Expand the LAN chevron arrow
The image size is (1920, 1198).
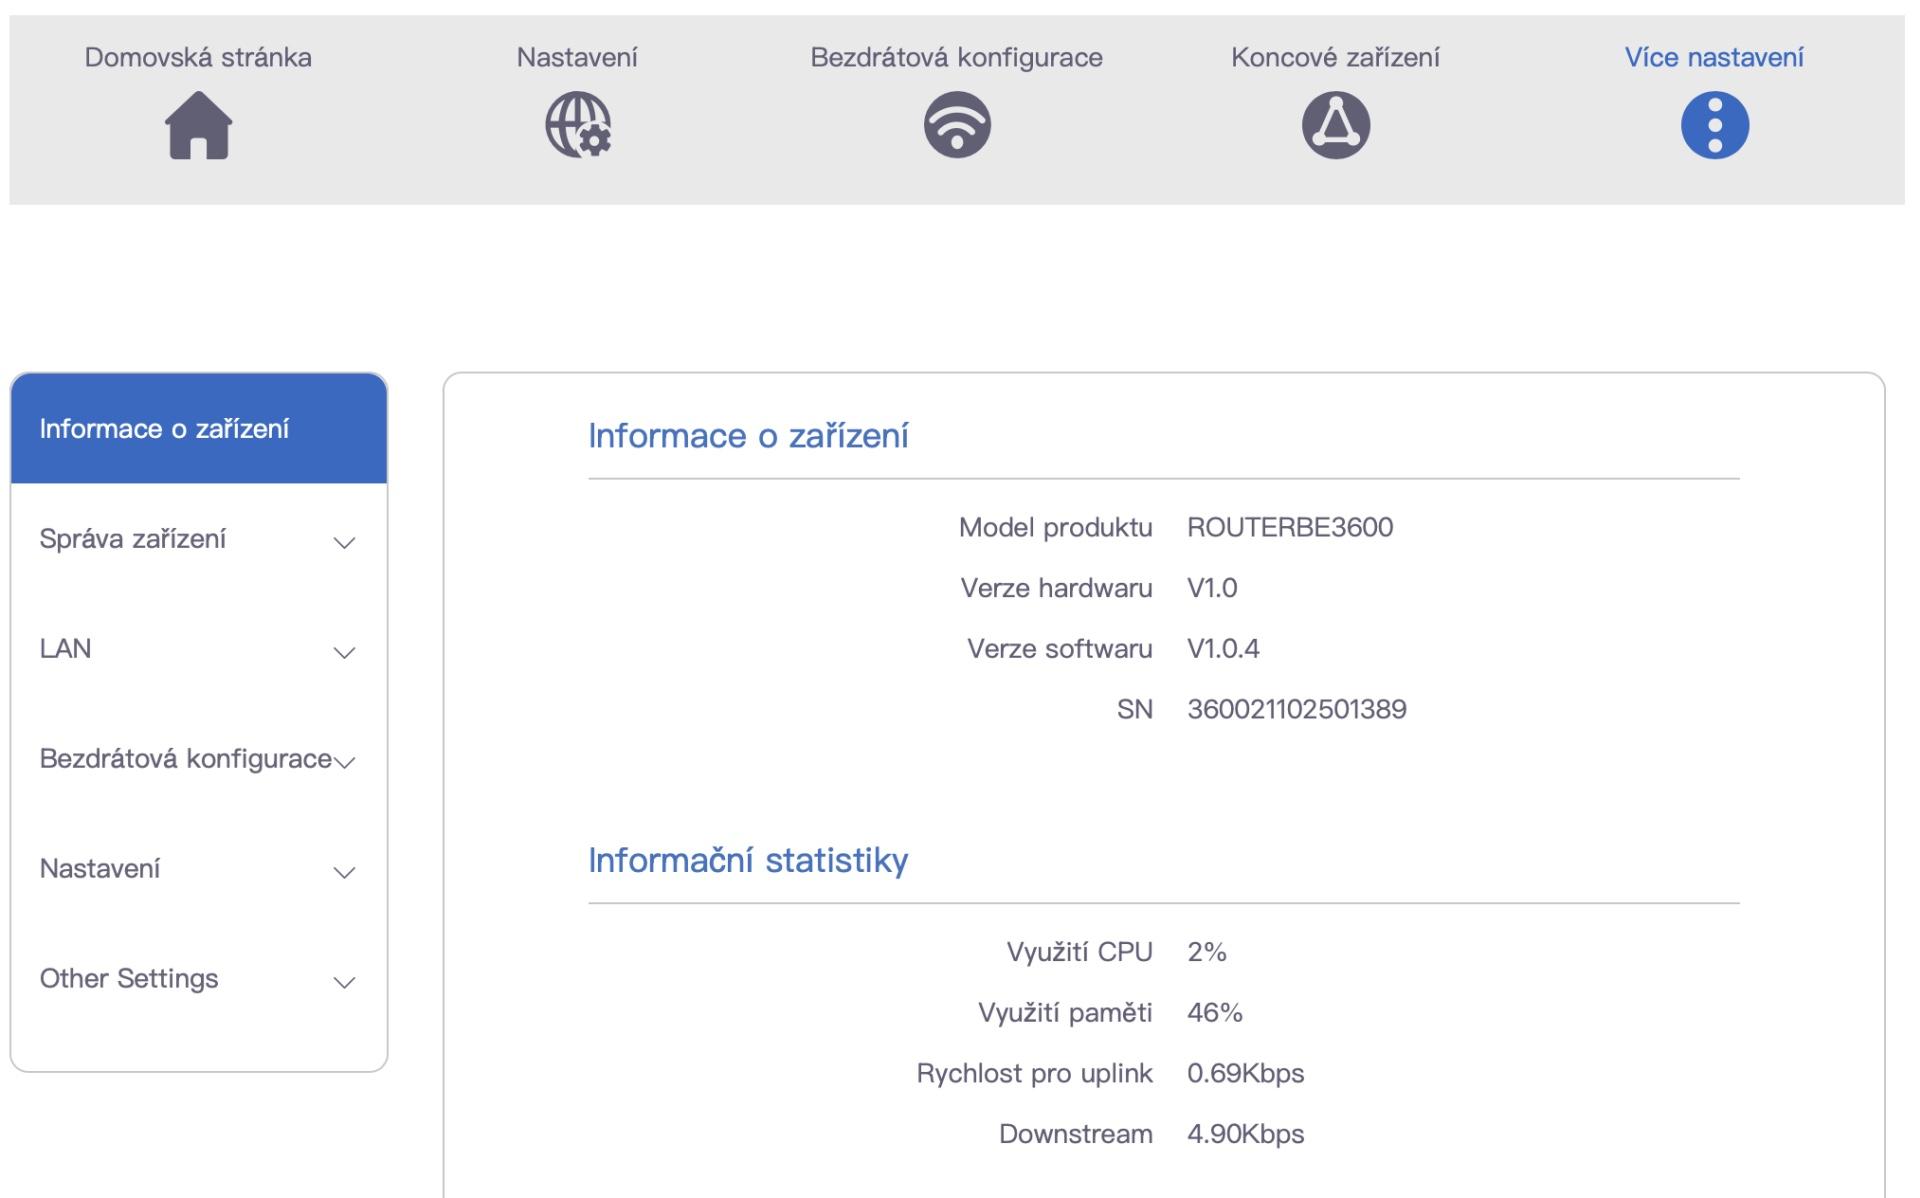click(344, 653)
